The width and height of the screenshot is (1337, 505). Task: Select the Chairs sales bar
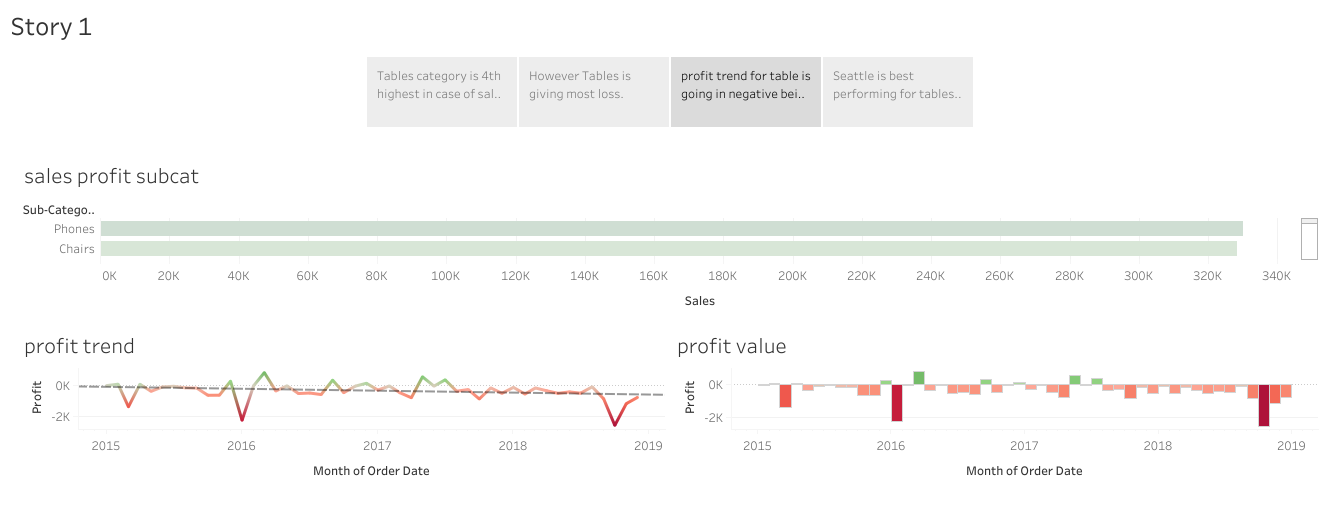668,249
